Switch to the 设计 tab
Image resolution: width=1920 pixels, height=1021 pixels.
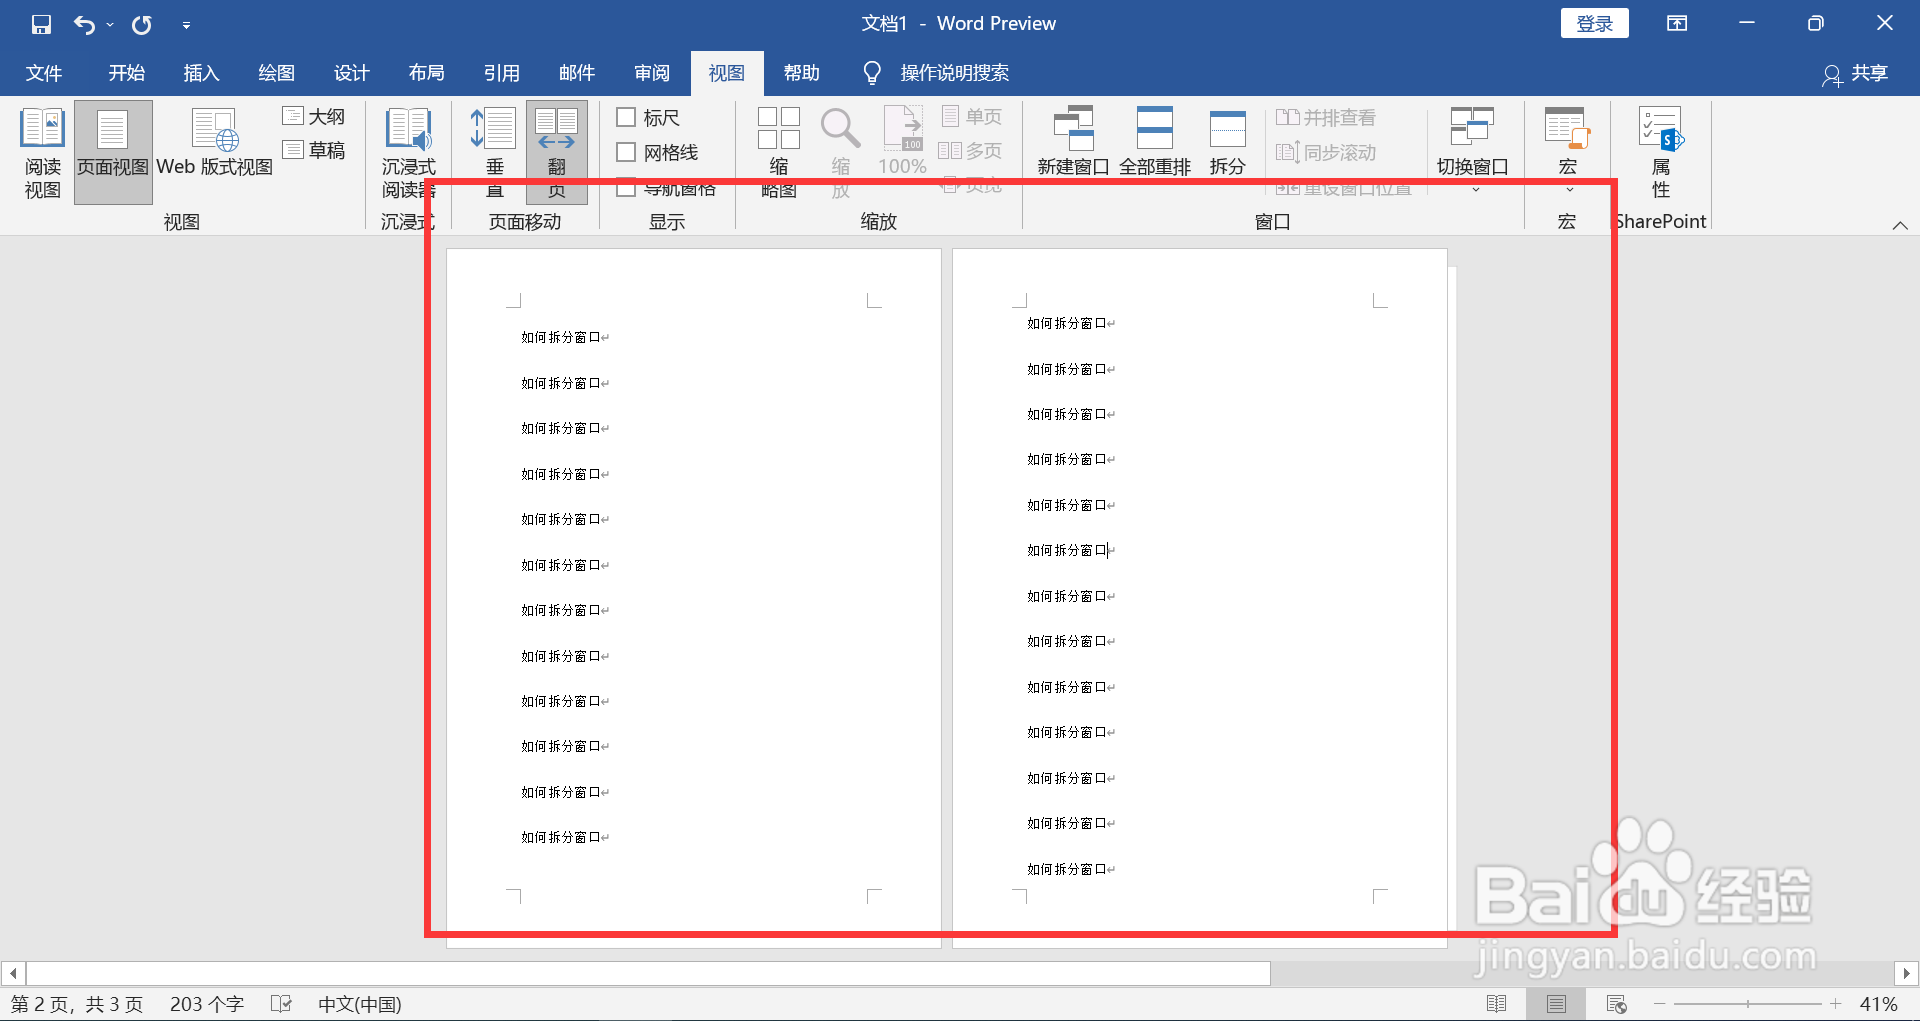click(x=351, y=73)
